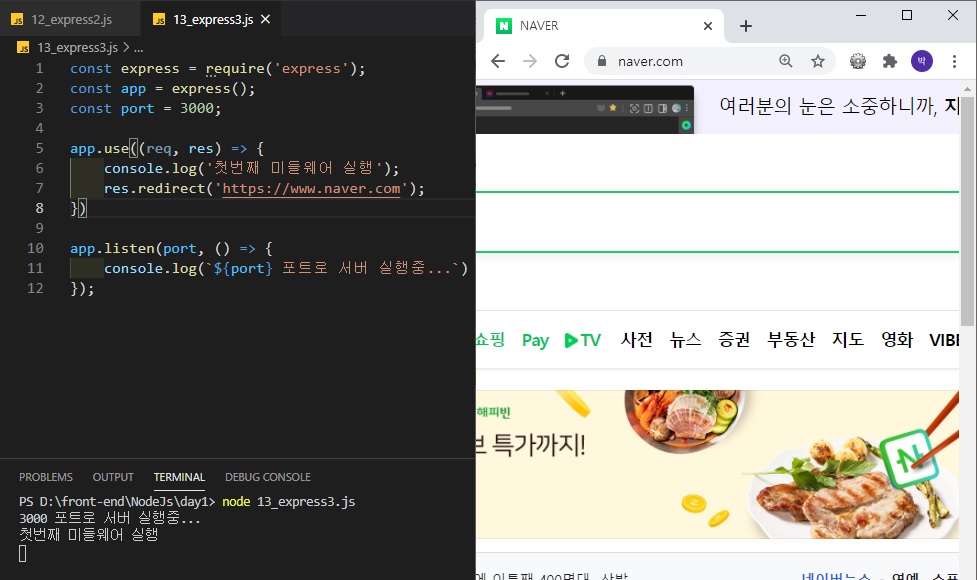Open 부동산 real estate link
This screenshot has height=580, width=977.
point(791,340)
